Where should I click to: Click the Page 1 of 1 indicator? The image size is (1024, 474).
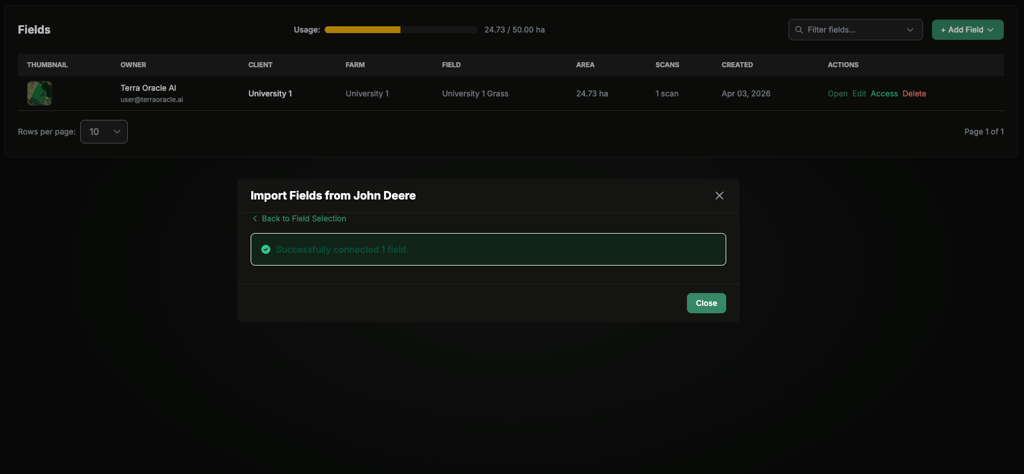(x=984, y=132)
